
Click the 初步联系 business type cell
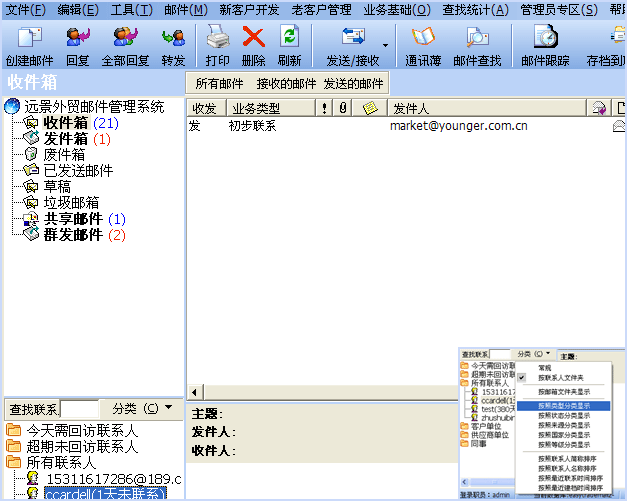(x=252, y=126)
